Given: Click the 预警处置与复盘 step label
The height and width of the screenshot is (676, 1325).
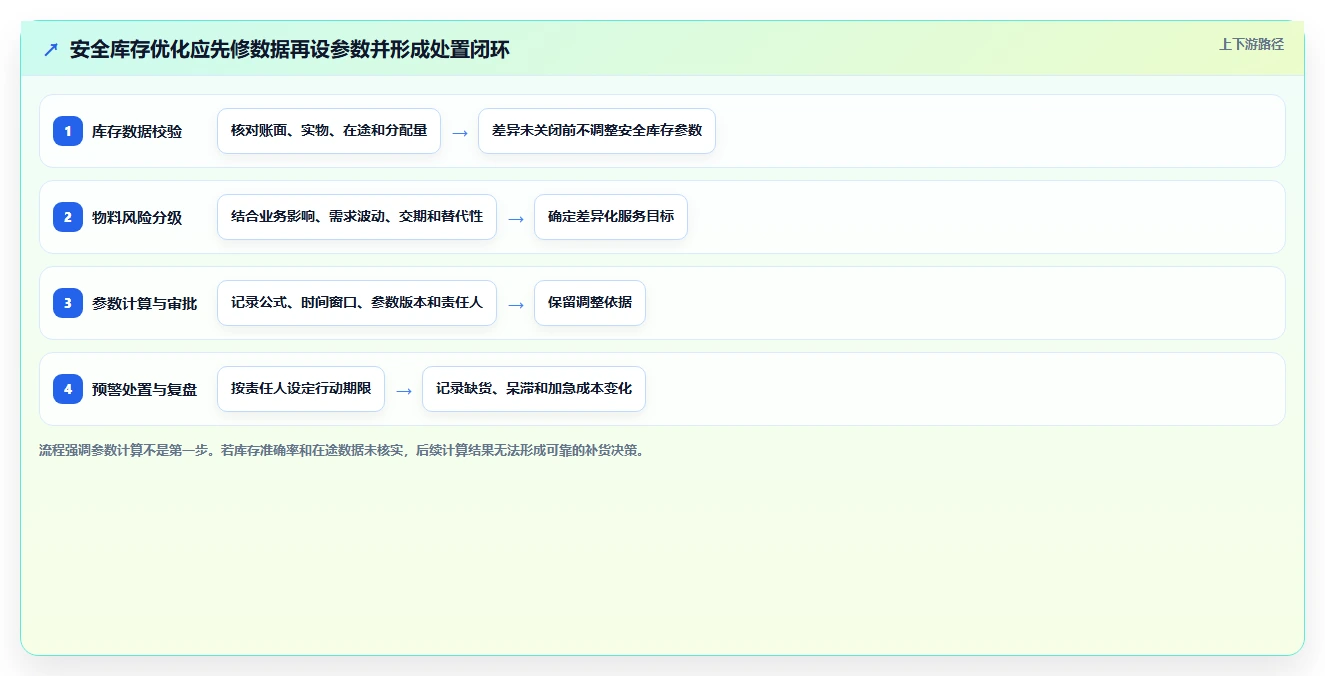Looking at the screenshot, I should pos(144,389).
